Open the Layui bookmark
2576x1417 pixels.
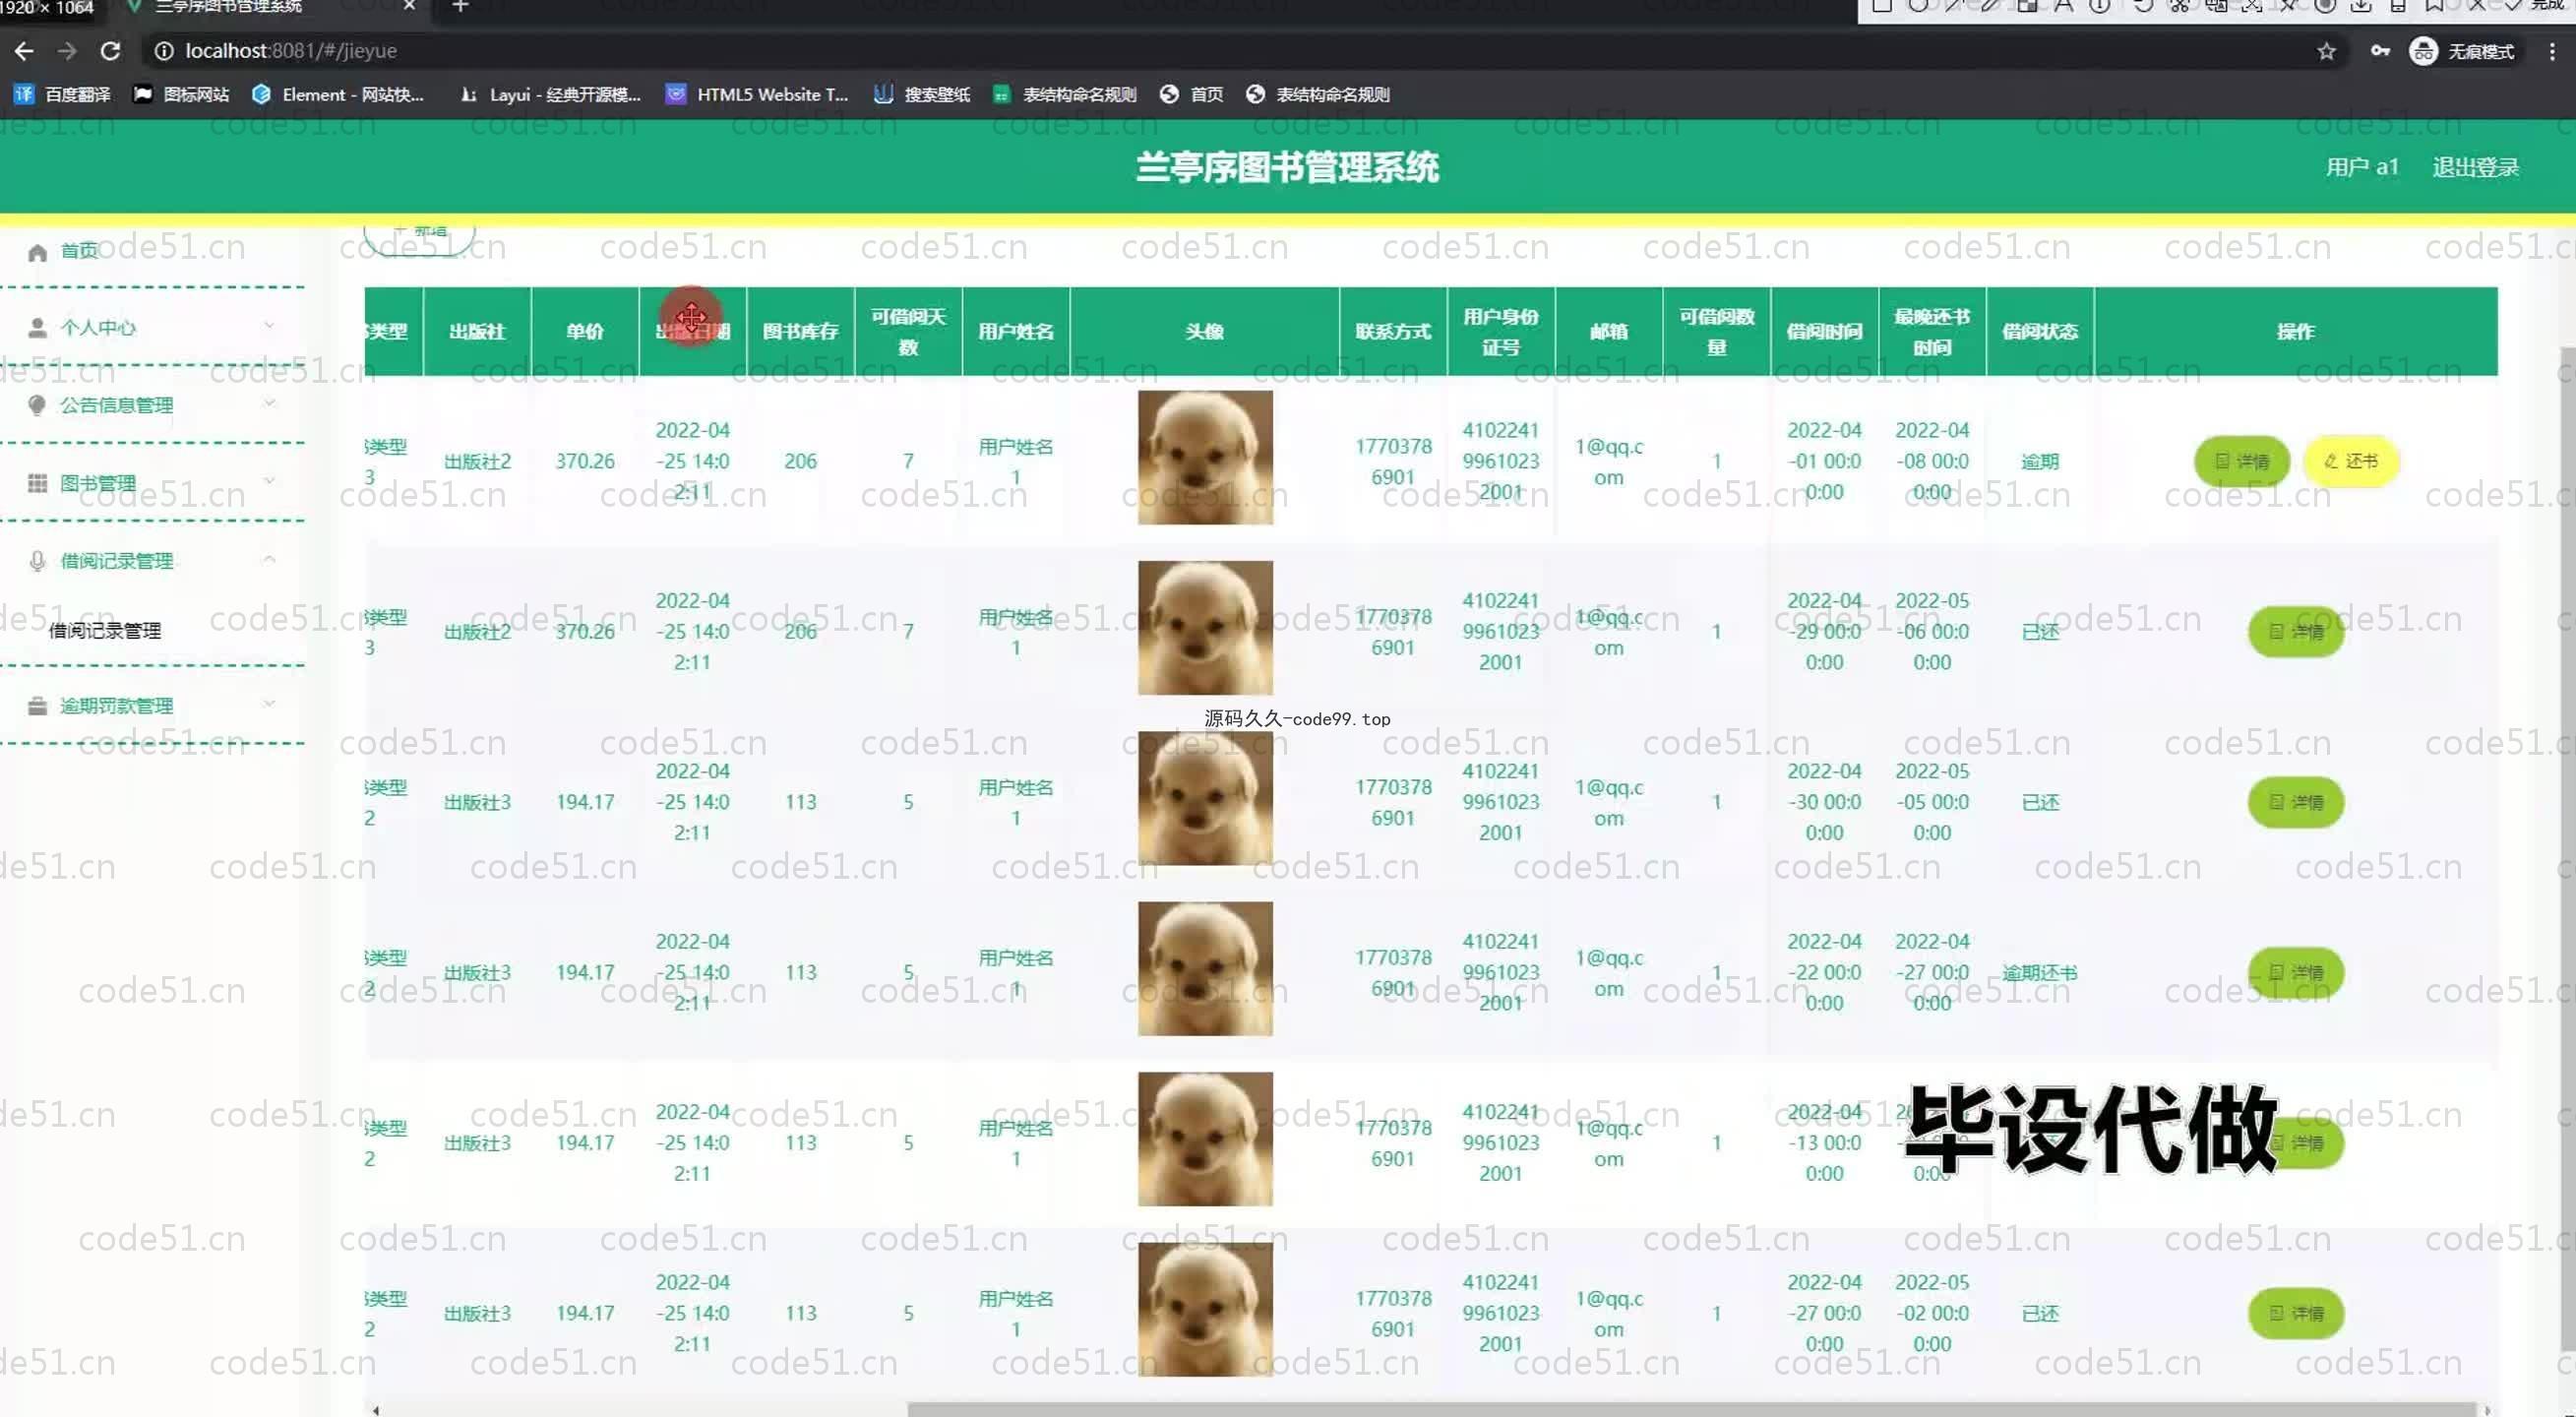550,94
